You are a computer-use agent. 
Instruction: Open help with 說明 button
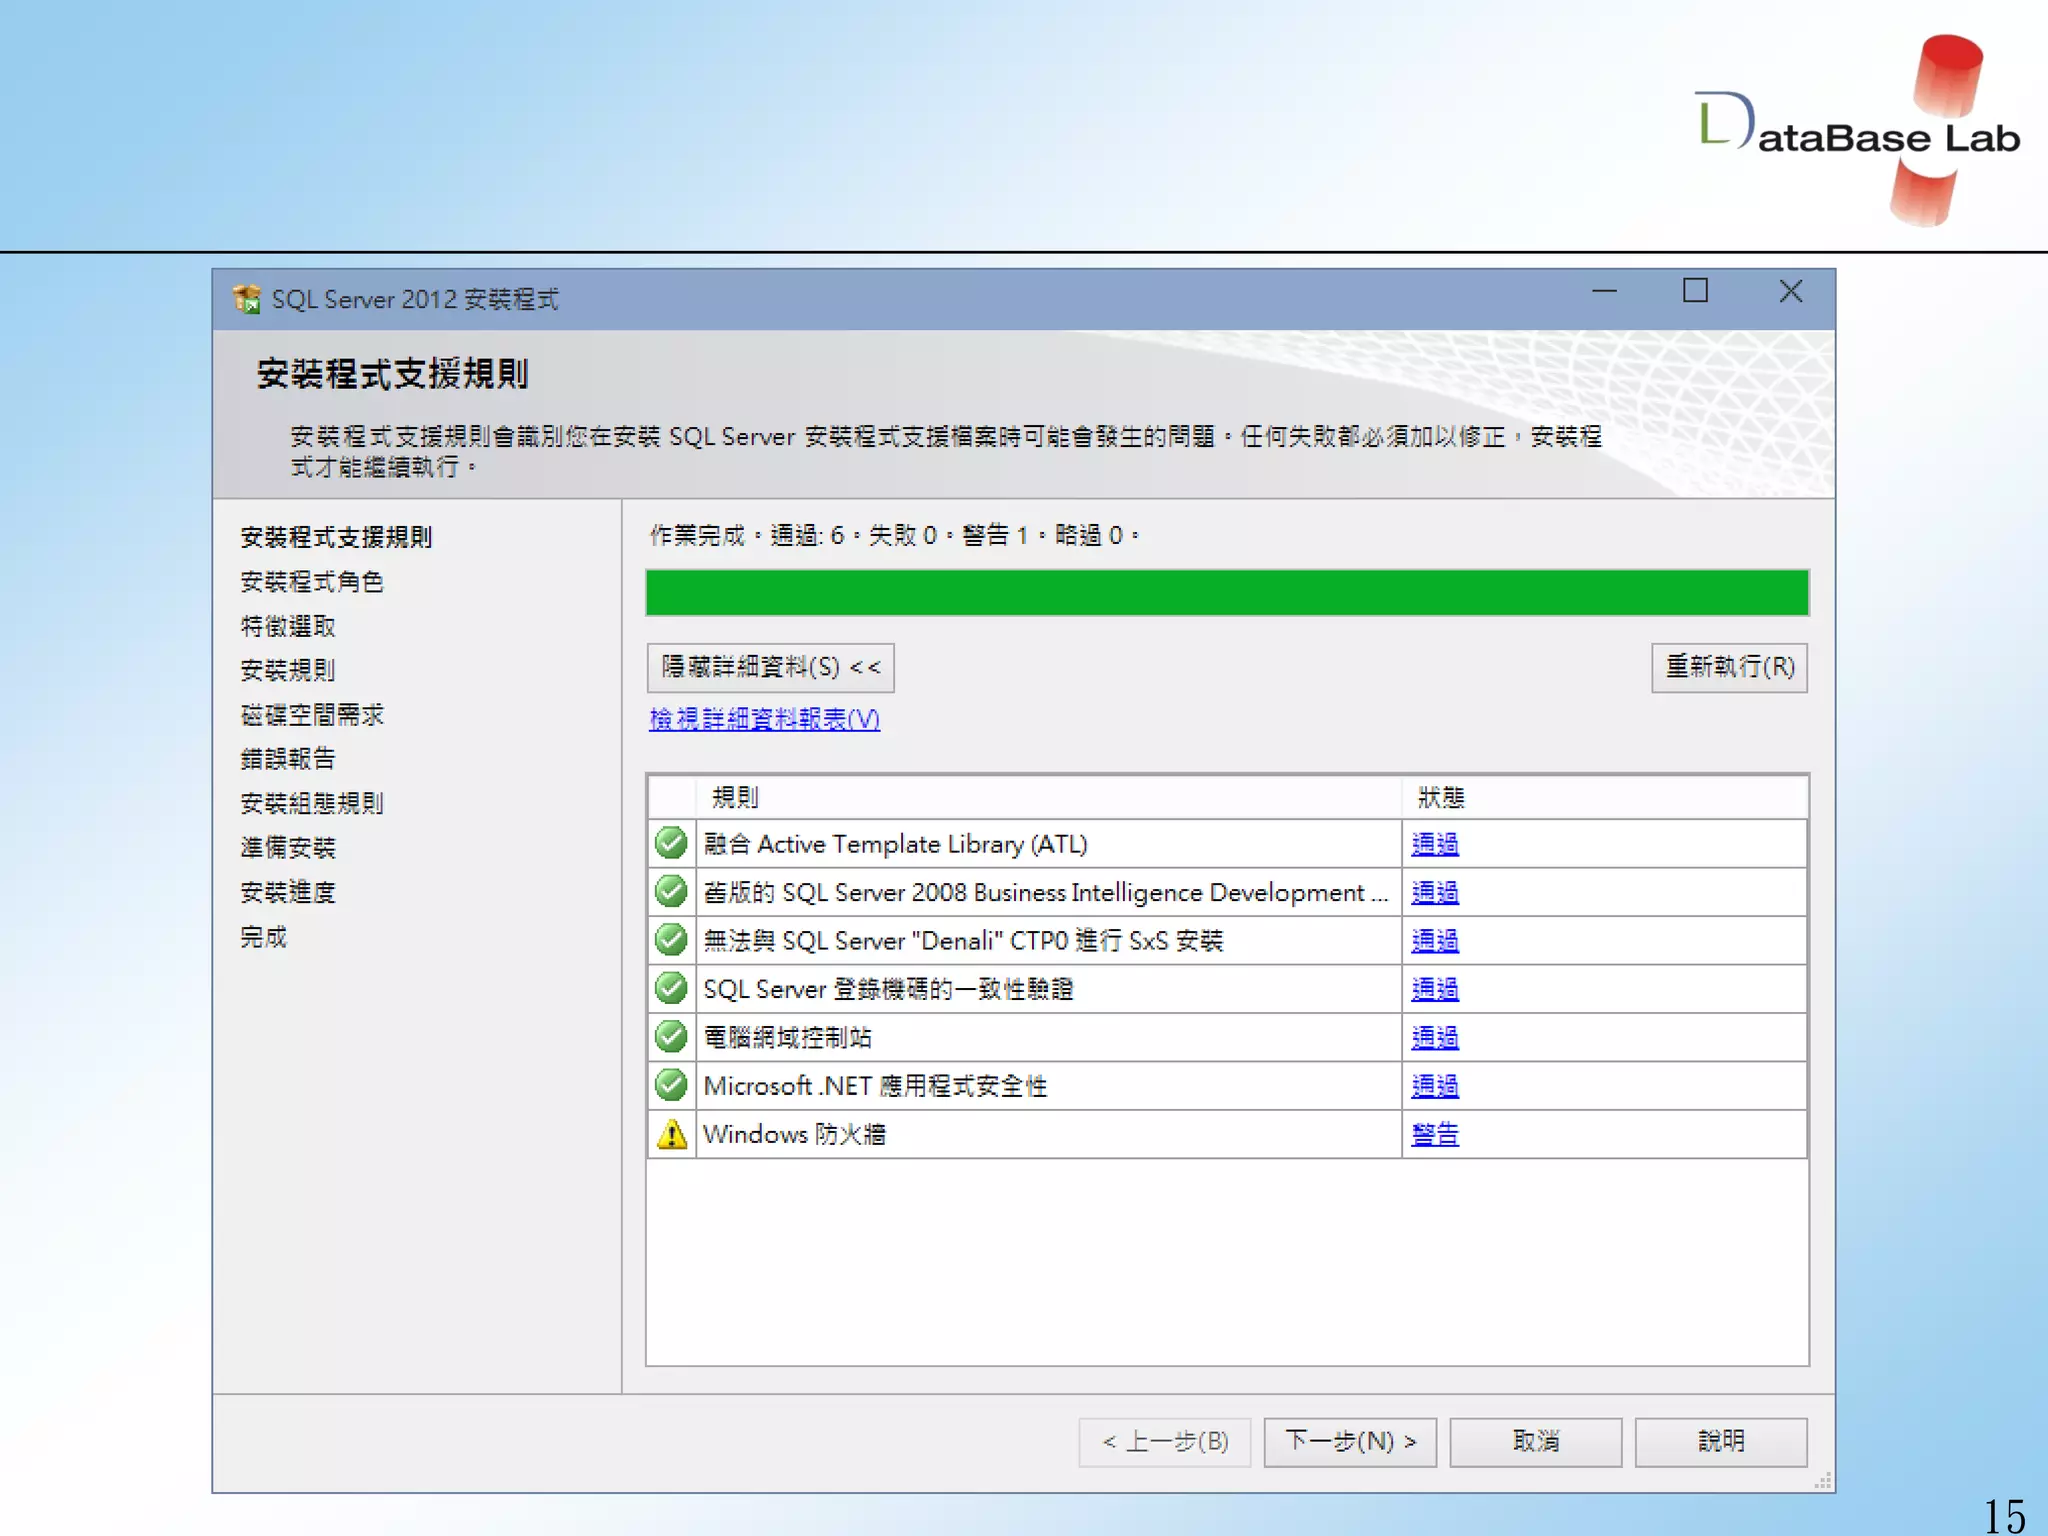pos(1721,1441)
